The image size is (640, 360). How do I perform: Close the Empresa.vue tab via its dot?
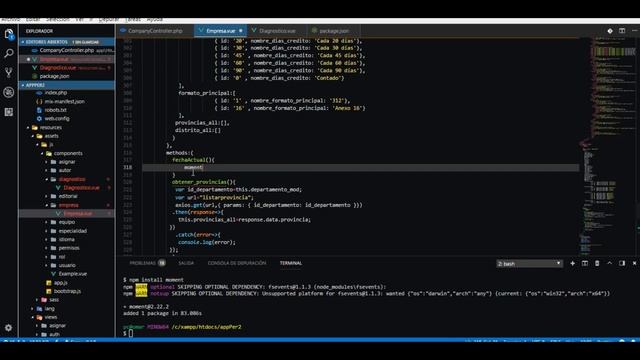click(x=241, y=31)
